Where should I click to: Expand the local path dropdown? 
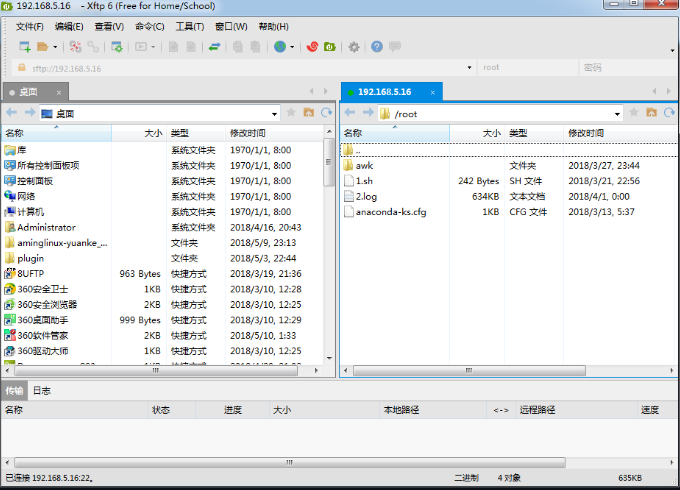tap(277, 114)
